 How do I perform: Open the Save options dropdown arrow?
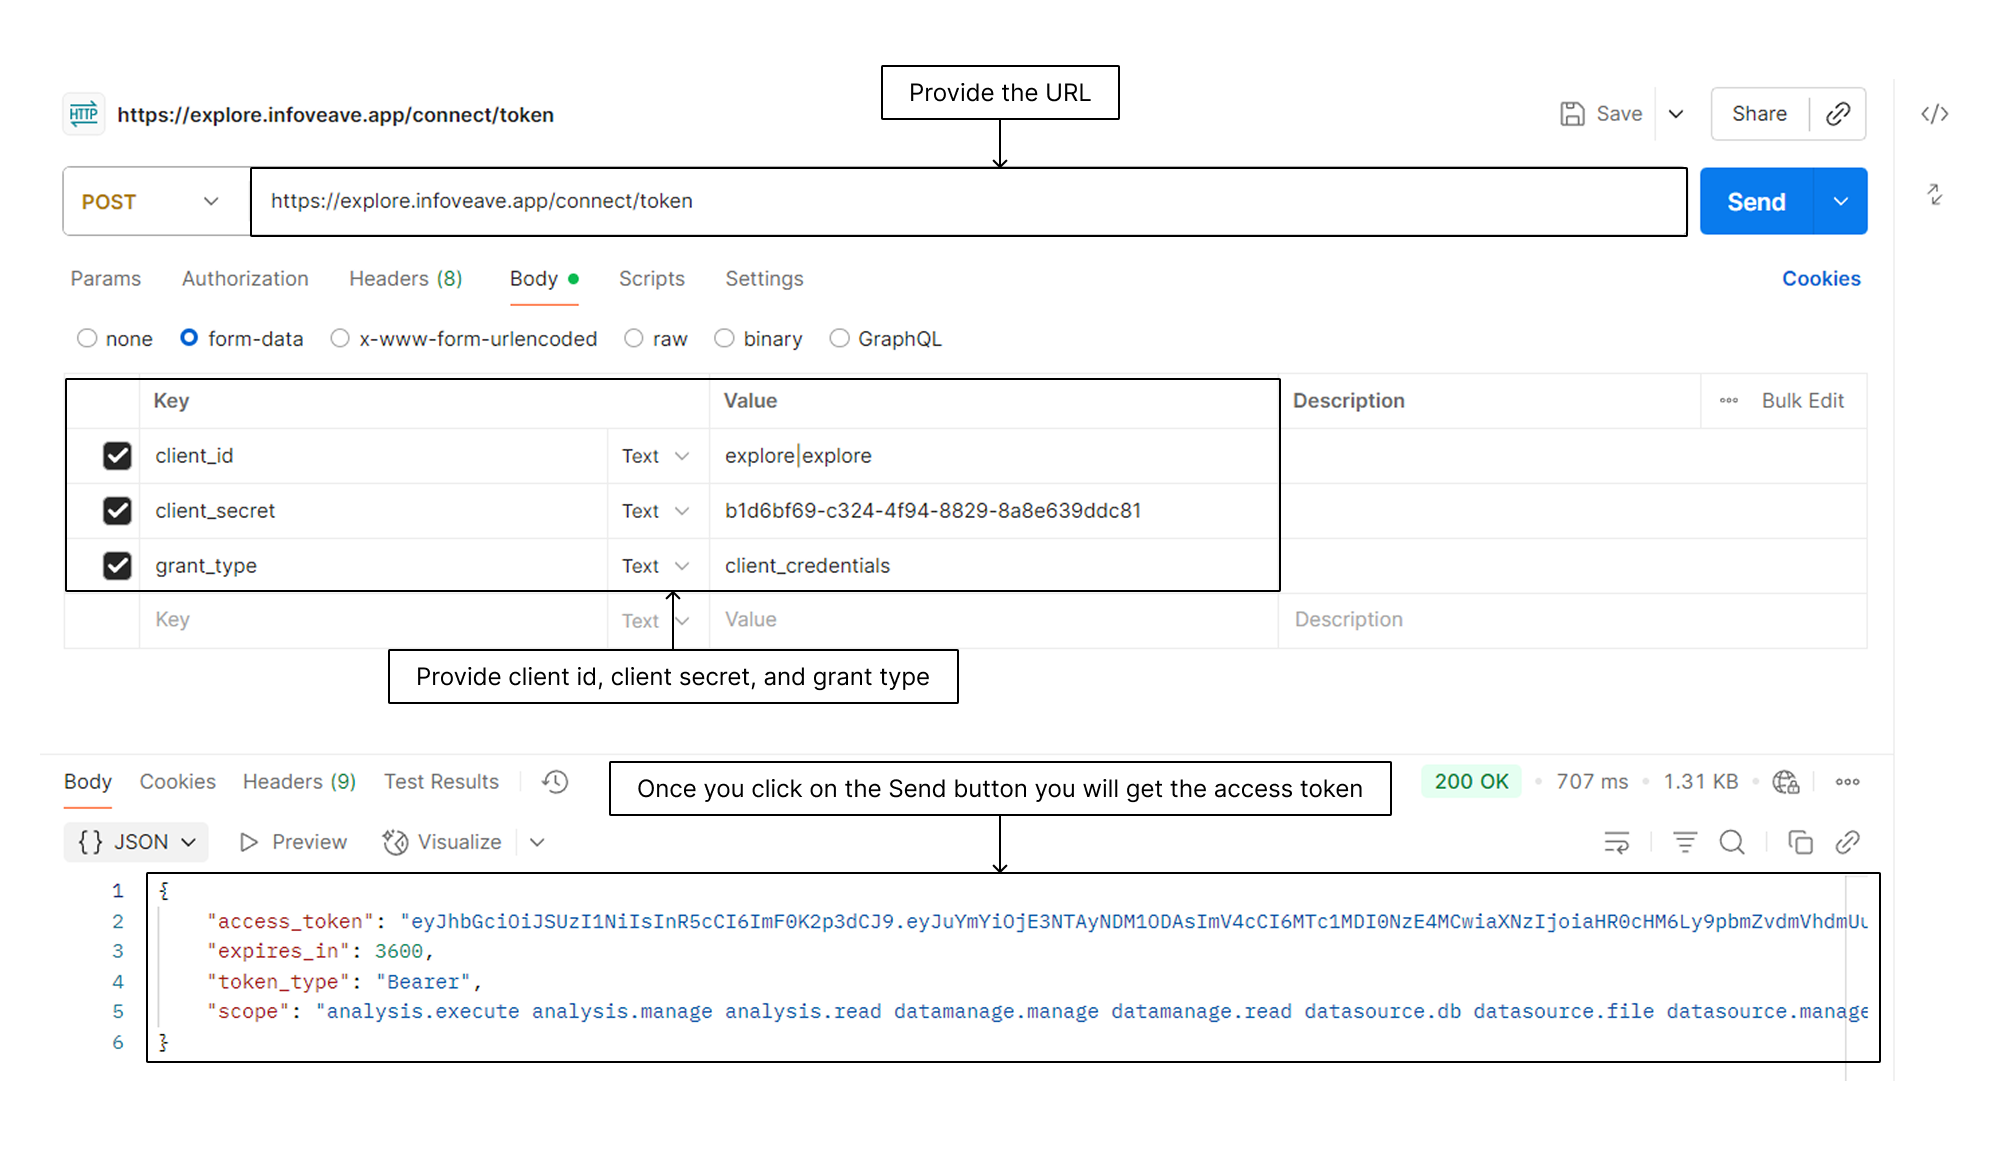[x=1676, y=114]
